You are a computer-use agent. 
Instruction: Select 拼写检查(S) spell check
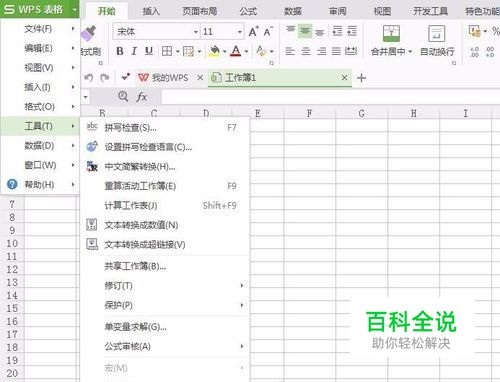165,128
